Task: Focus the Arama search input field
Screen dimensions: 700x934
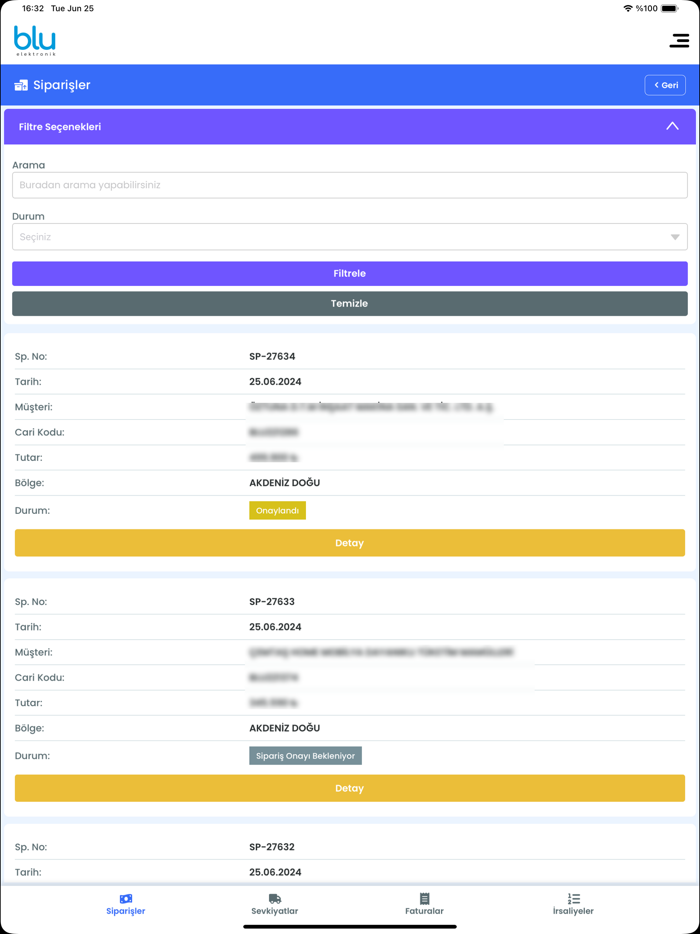Action: tap(350, 185)
